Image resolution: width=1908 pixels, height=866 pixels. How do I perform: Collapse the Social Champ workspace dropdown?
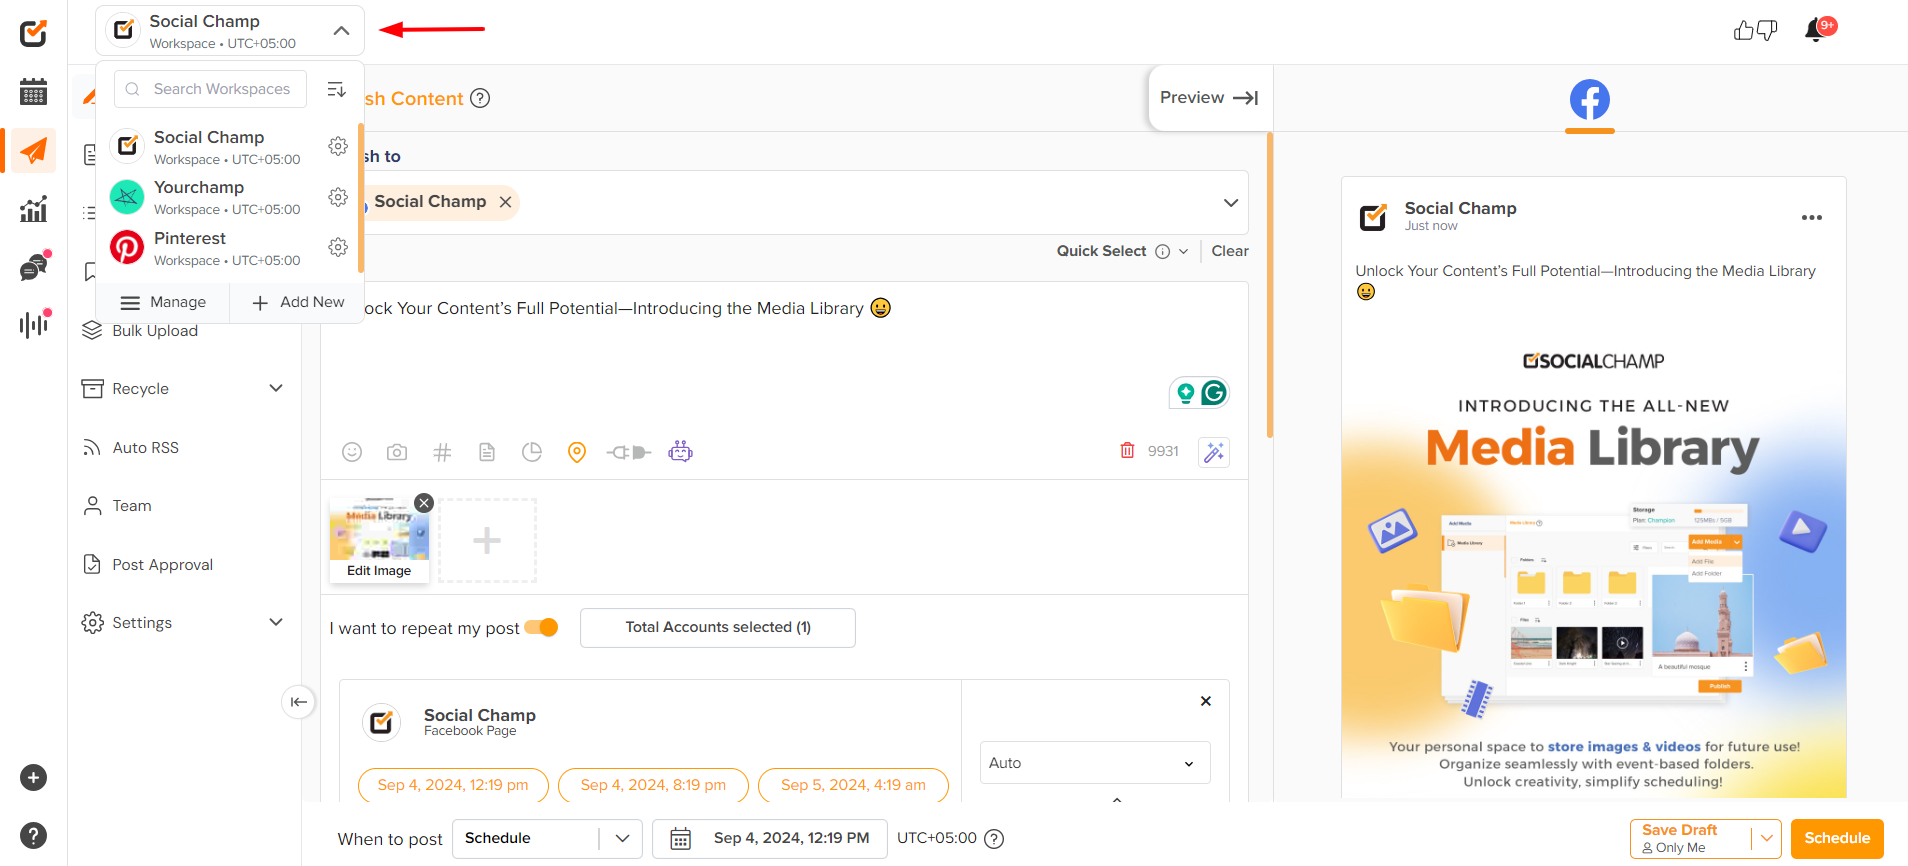pos(341,31)
